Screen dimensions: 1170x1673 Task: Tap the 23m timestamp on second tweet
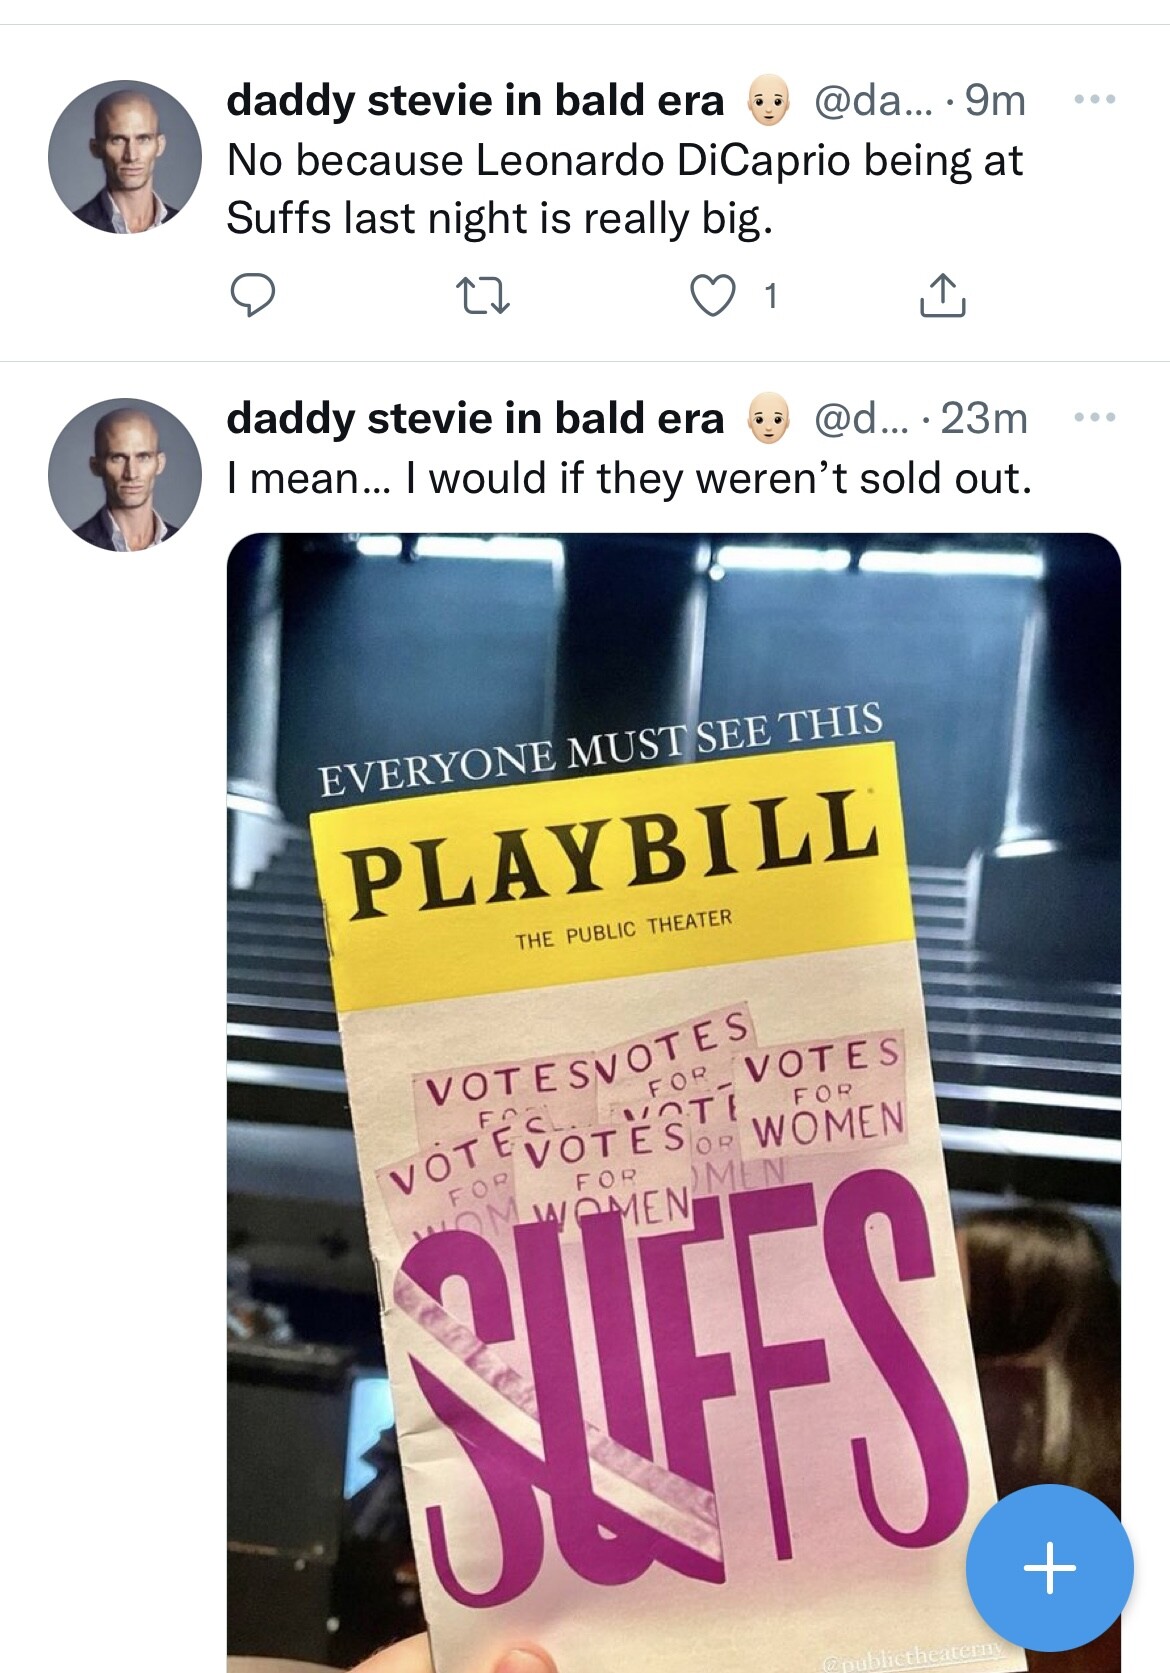point(984,418)
